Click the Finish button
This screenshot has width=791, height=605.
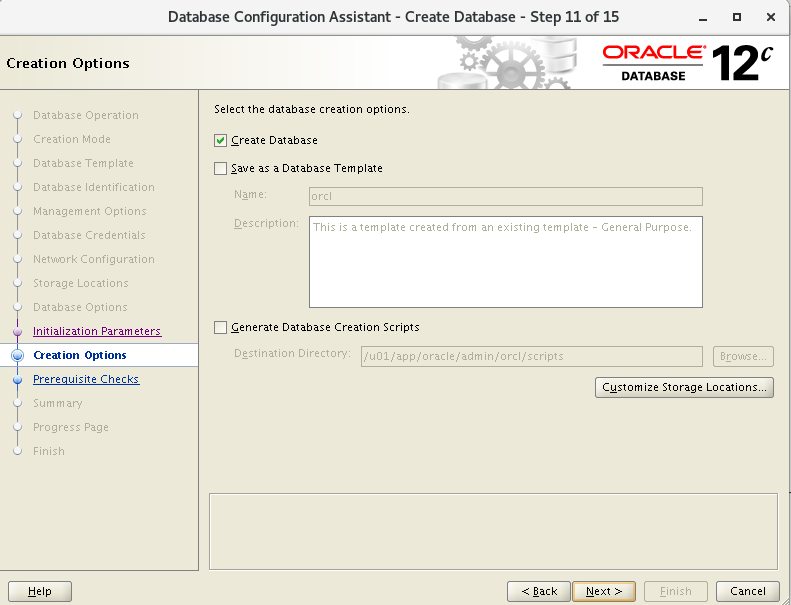675,591
